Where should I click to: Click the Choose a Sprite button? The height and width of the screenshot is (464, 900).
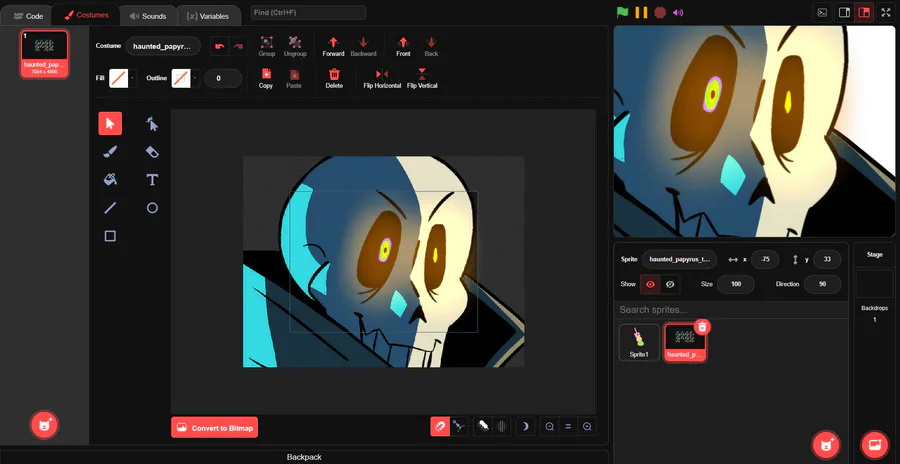click(x=826, y=444)
